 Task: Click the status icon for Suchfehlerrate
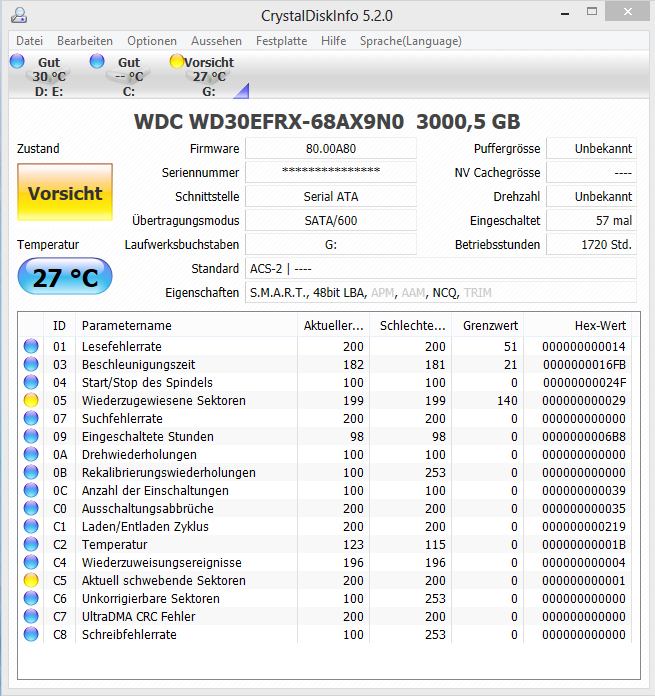31,418
